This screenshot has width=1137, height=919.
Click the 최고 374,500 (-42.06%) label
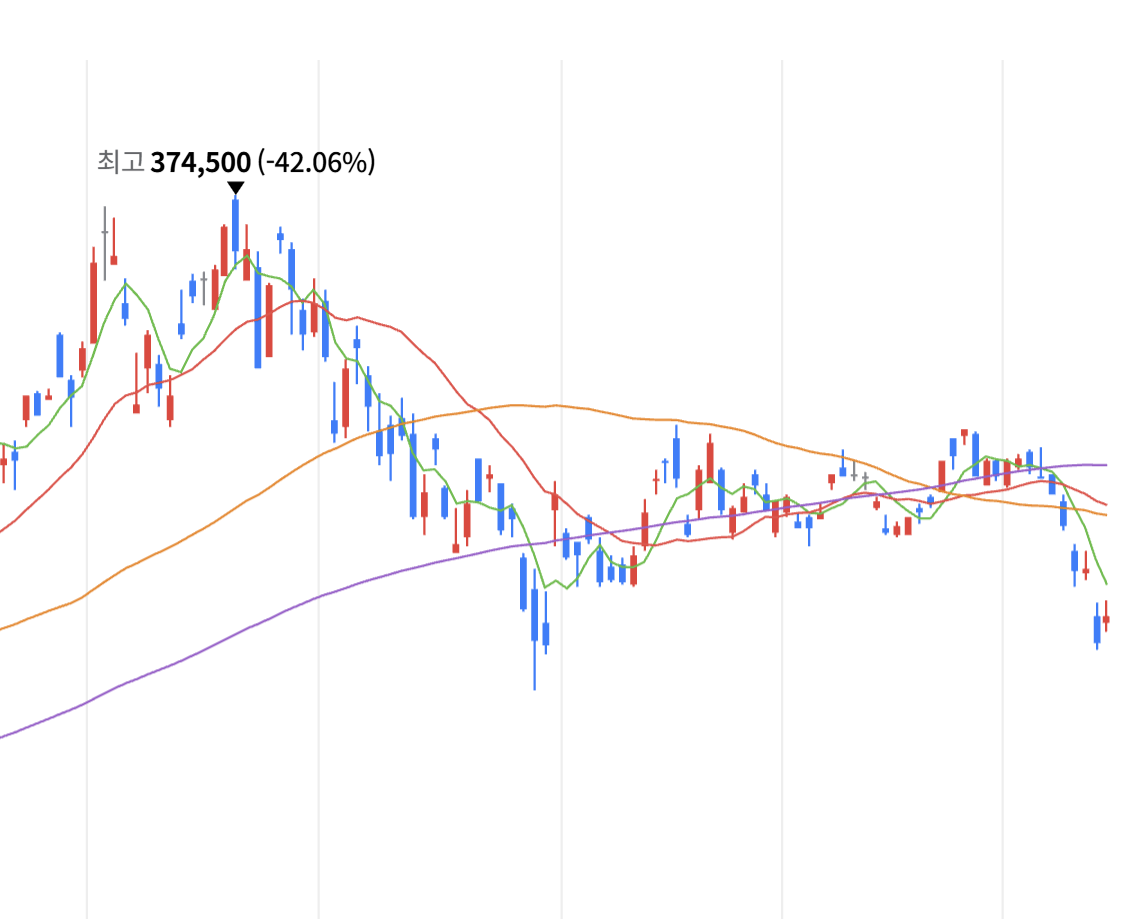(236, 162)
